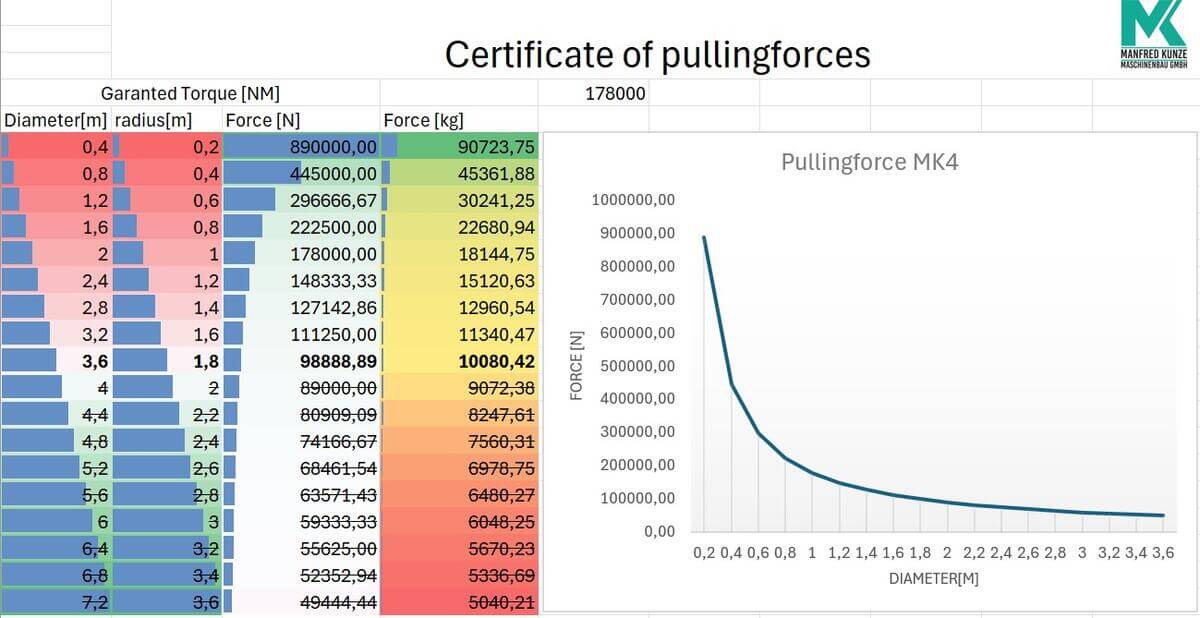Click the 18144,75 cell
This screenshot has width=1200, height=618.
pyautogui.click(x=459, y=254)
